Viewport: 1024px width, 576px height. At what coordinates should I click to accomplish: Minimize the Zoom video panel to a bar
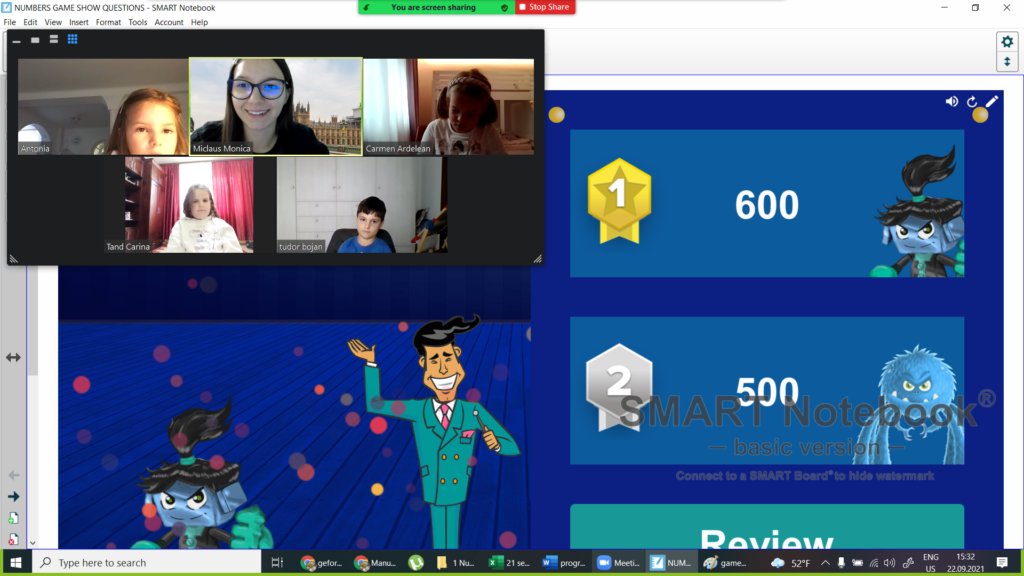(x=17, y=41)
